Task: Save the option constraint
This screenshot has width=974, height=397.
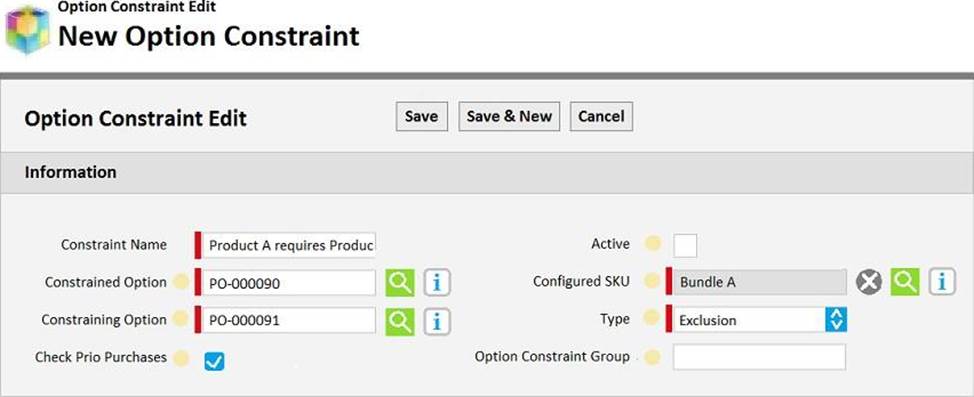Action: coord(421,116)
